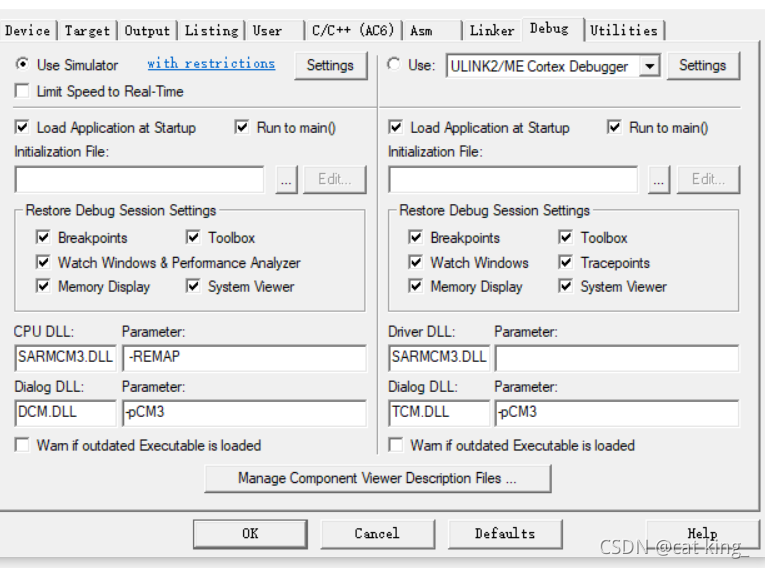Select the Use Simulator radio button
This screenshot has height=568, width=765.
click(22, 64)
